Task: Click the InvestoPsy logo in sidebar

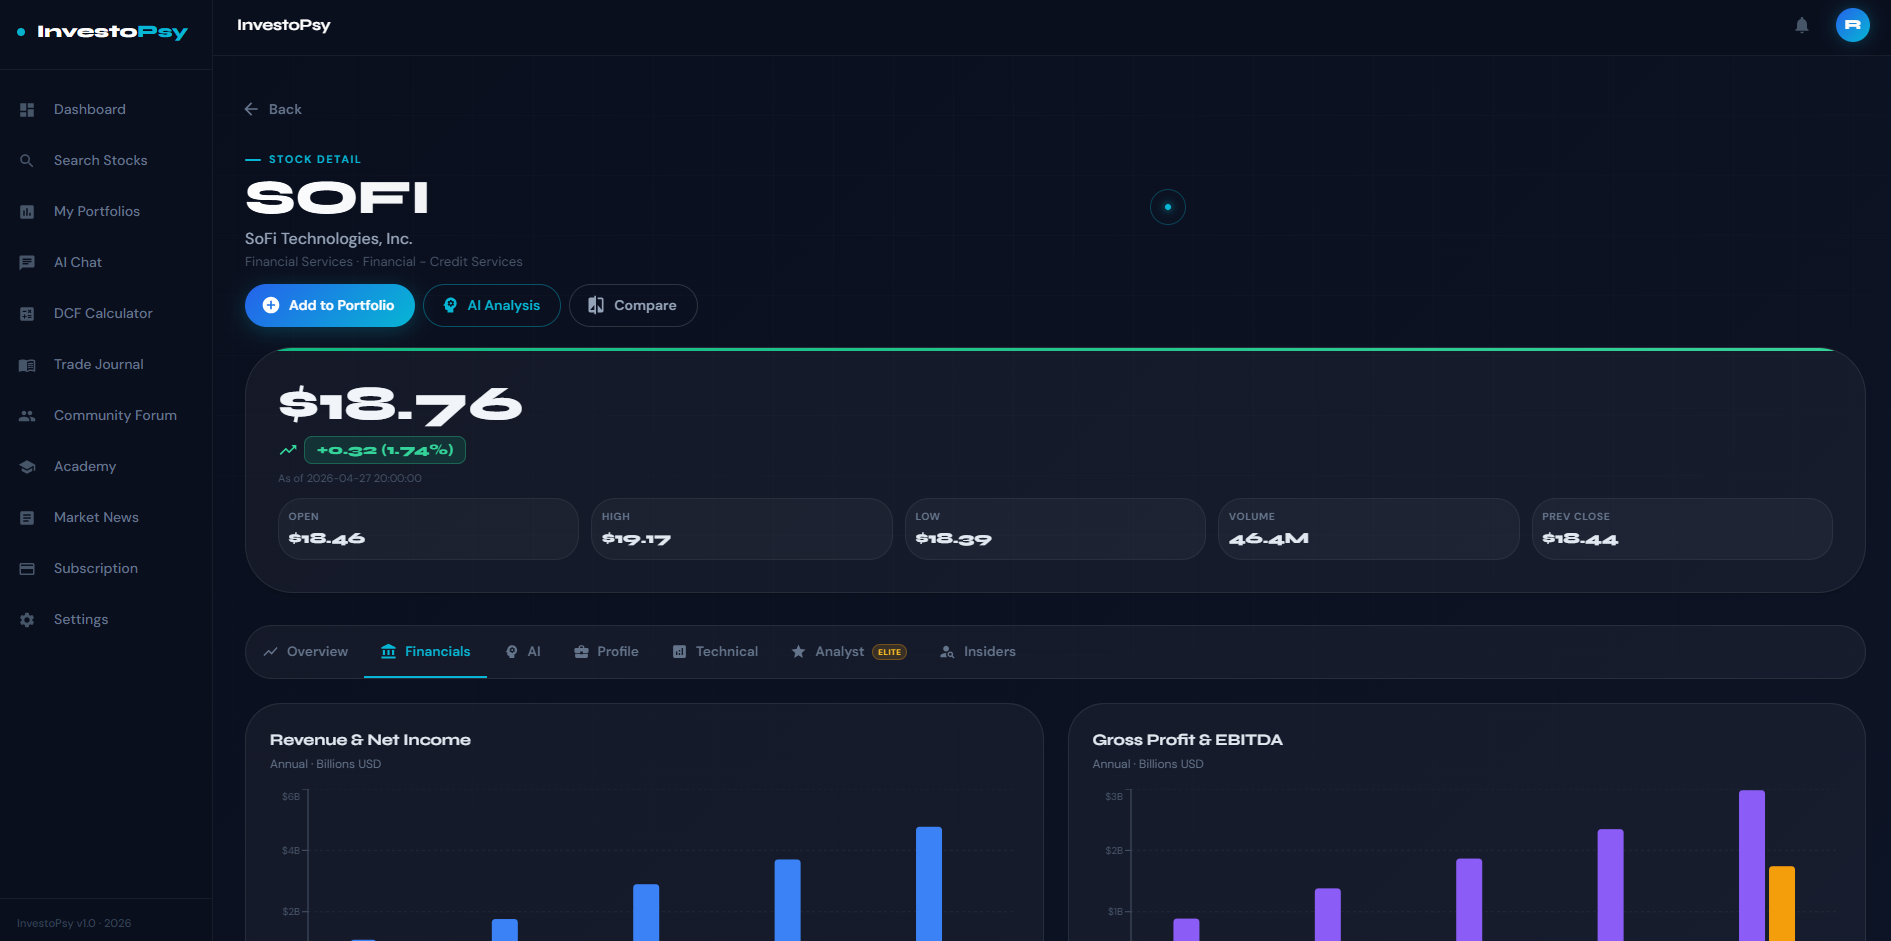Action: [x=103, y=32]
